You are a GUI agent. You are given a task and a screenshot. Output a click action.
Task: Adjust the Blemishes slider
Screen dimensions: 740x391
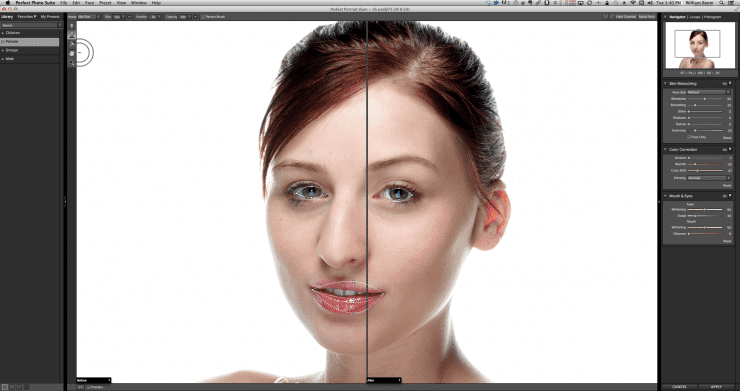click(x=705, y=99)
